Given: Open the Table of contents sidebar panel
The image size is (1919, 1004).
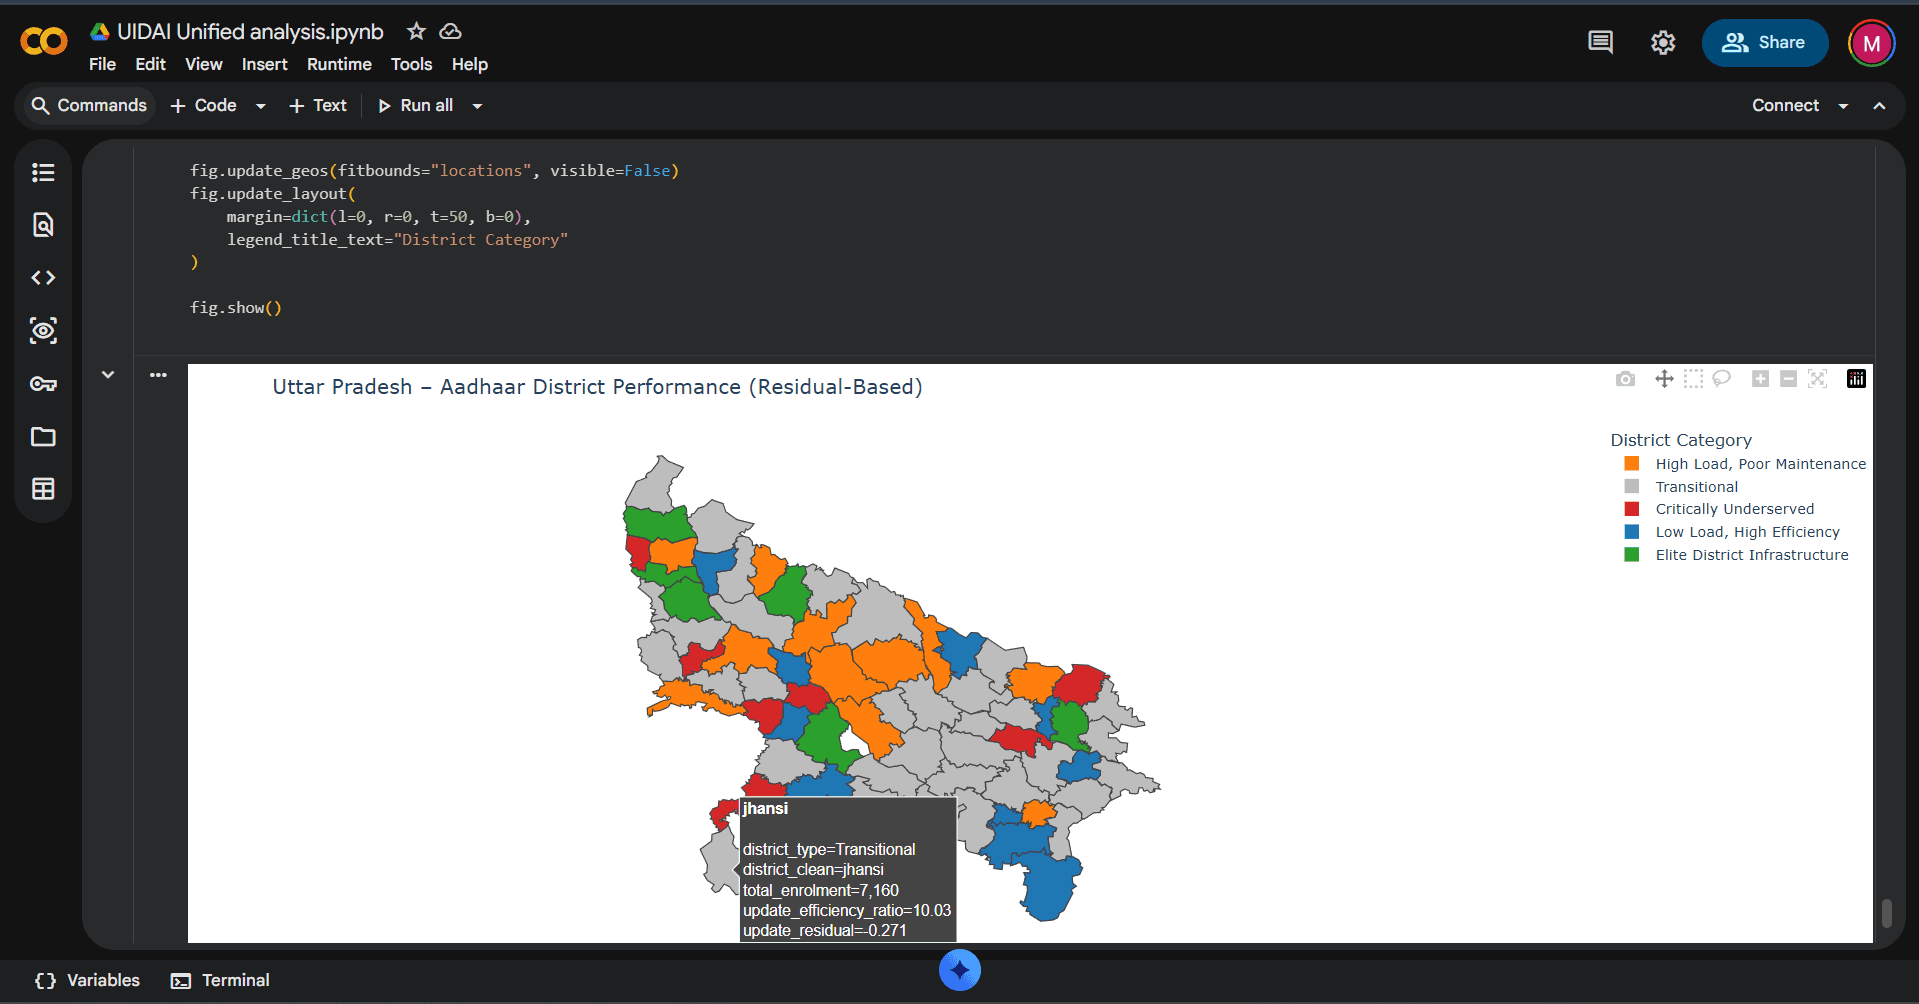Looking at the screenshot, I should pos(42,172).
